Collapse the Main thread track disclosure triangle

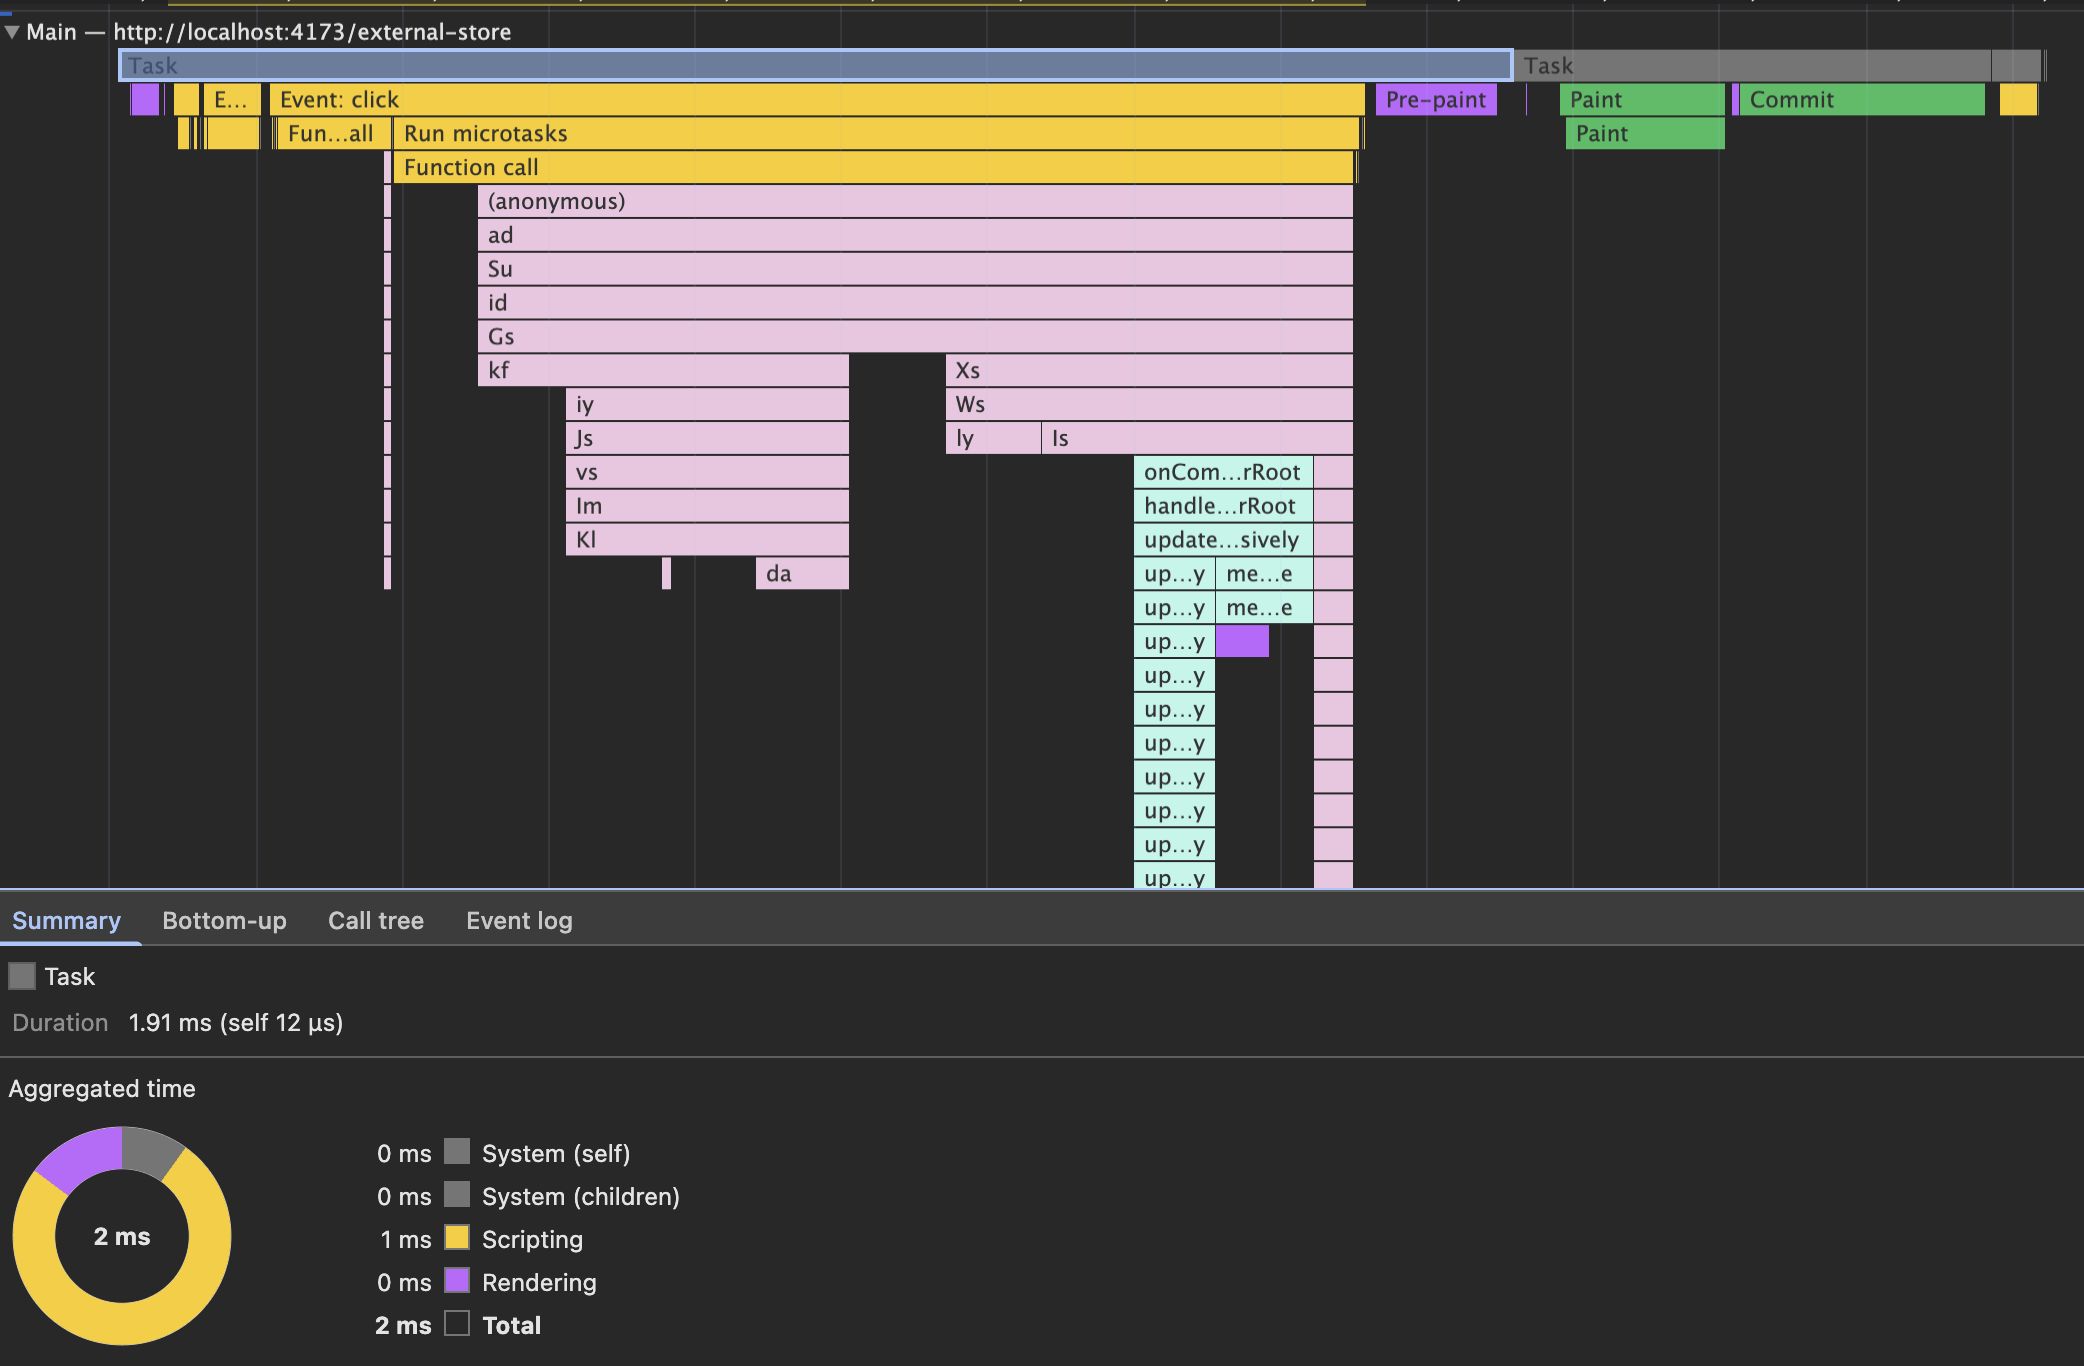(13, 31)
